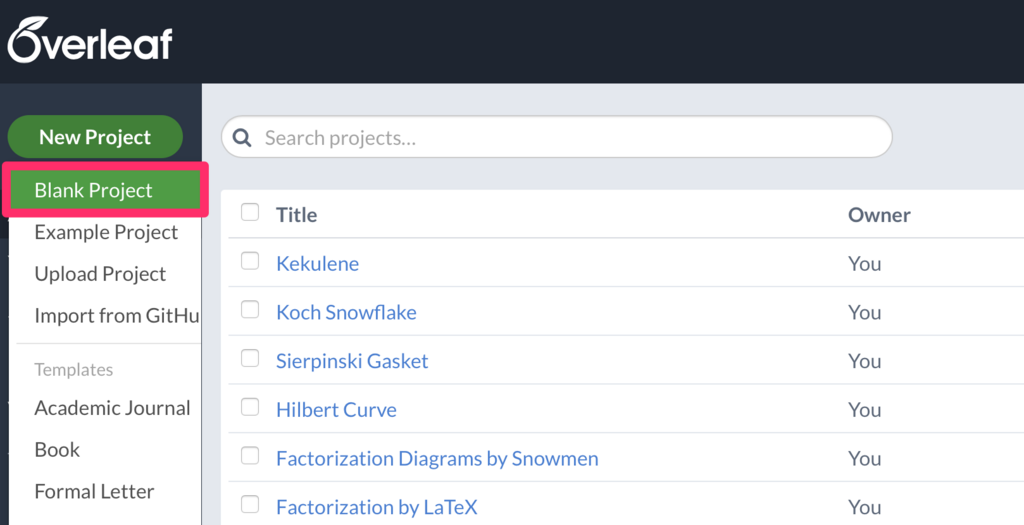
Task: Tick the Sierpinski Gasket checkbox
Action: 250,359
